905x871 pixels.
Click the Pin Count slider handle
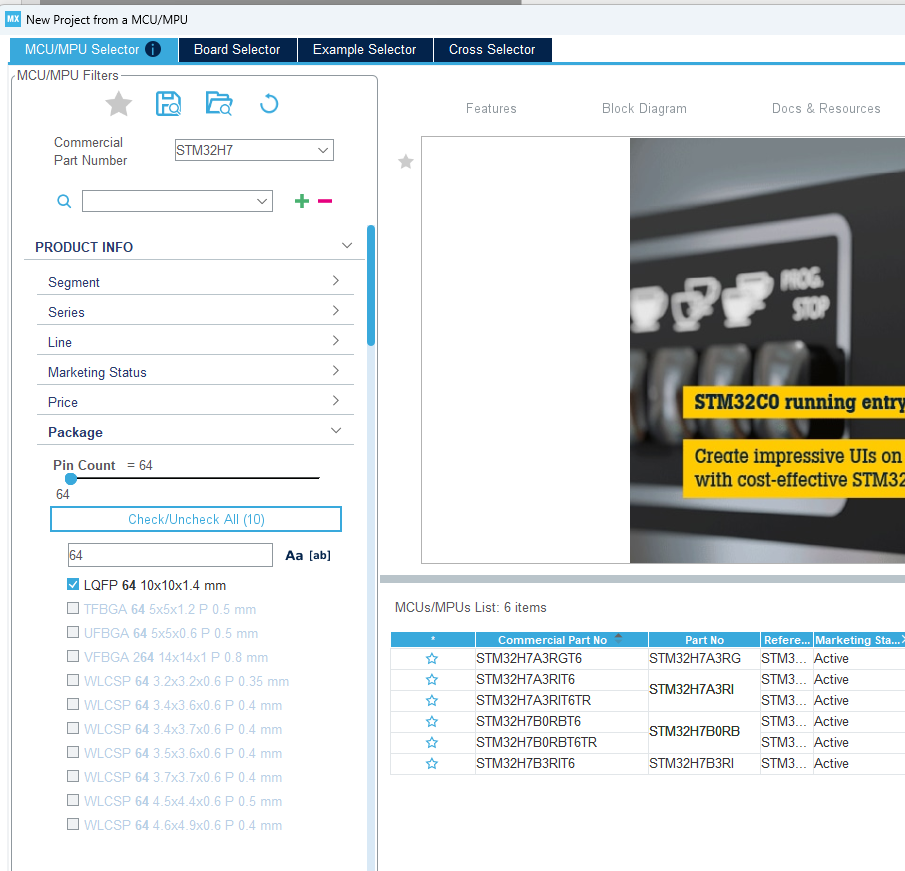71,479
